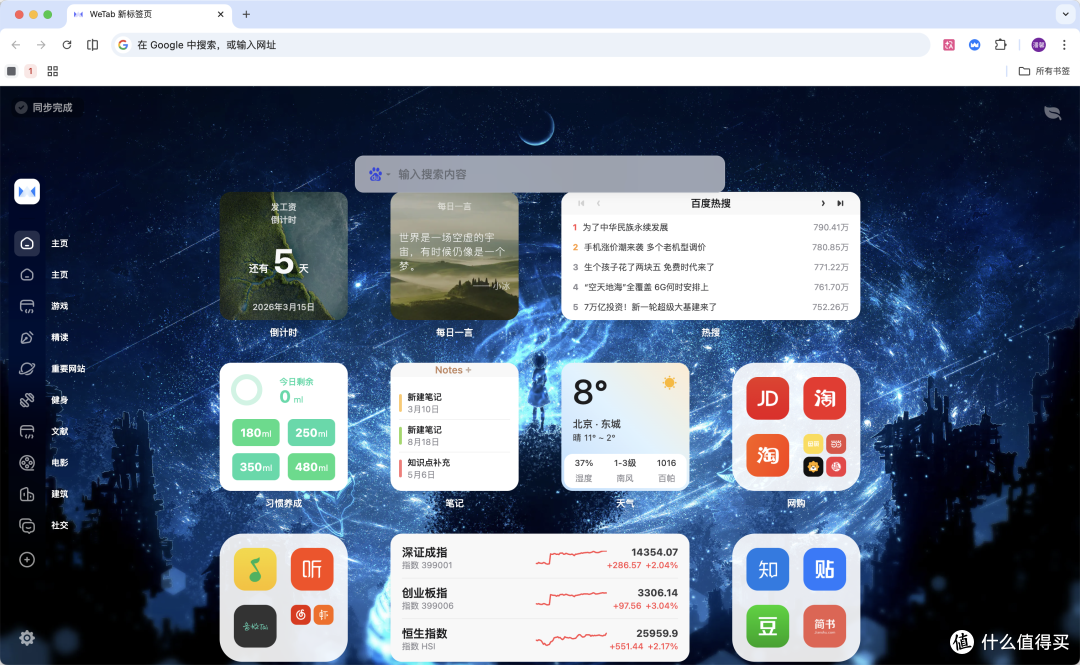Log 480ml of water
This screenshot has height=665, width=1080.
[x=311, y=467]
